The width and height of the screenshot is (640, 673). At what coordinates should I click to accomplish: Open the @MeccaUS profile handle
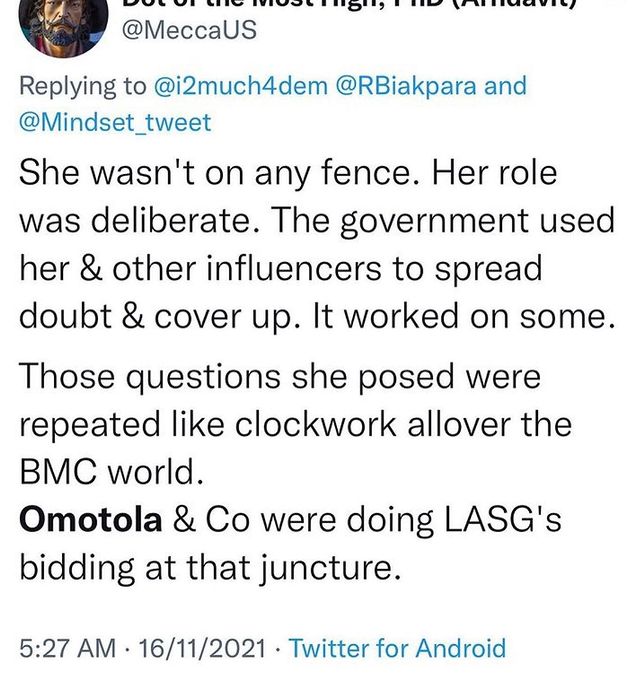187,31
